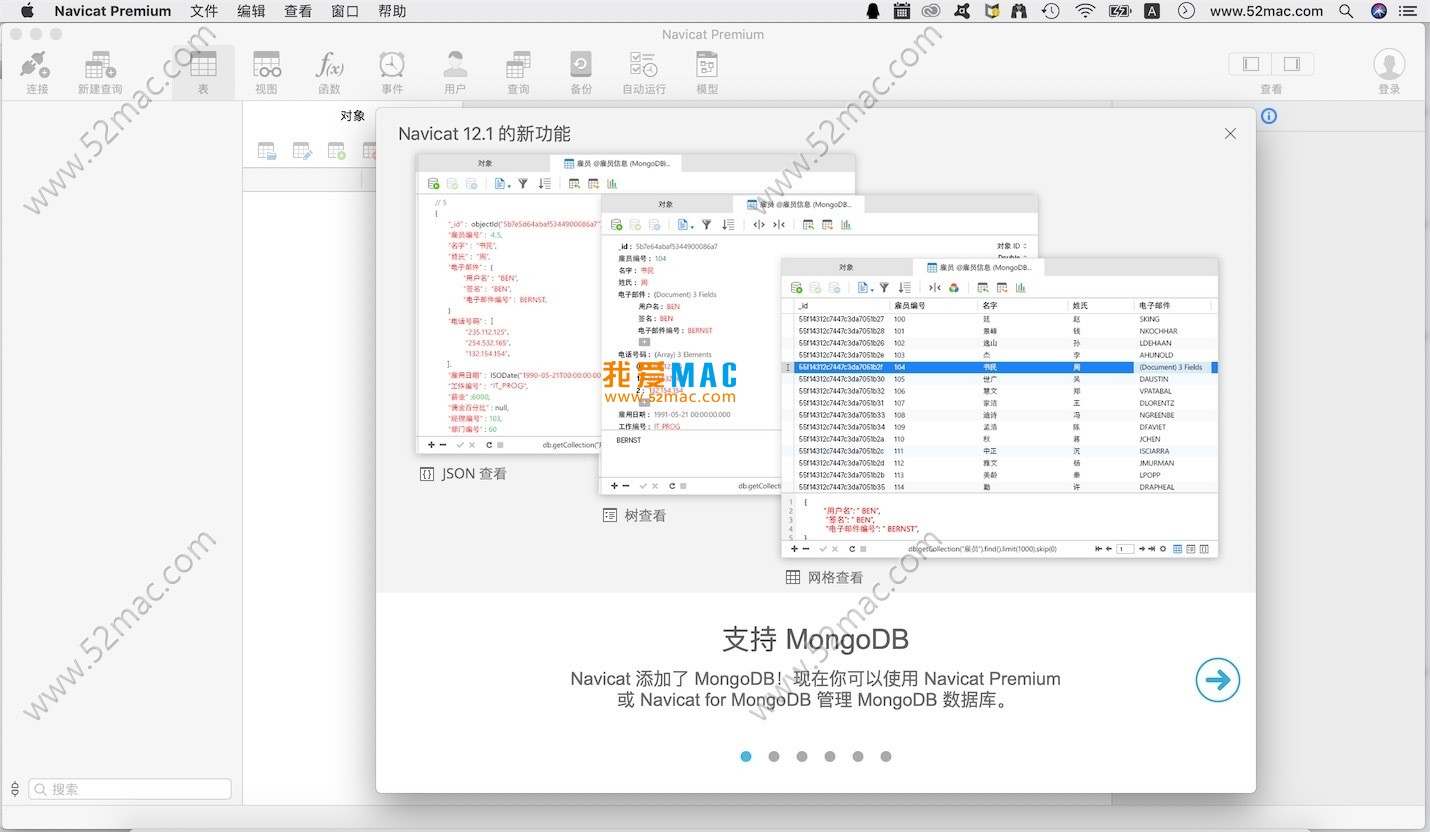Screen dimensions: 1430x832
Task: Select the 对象 tab
Action: [x=353, y=116]
